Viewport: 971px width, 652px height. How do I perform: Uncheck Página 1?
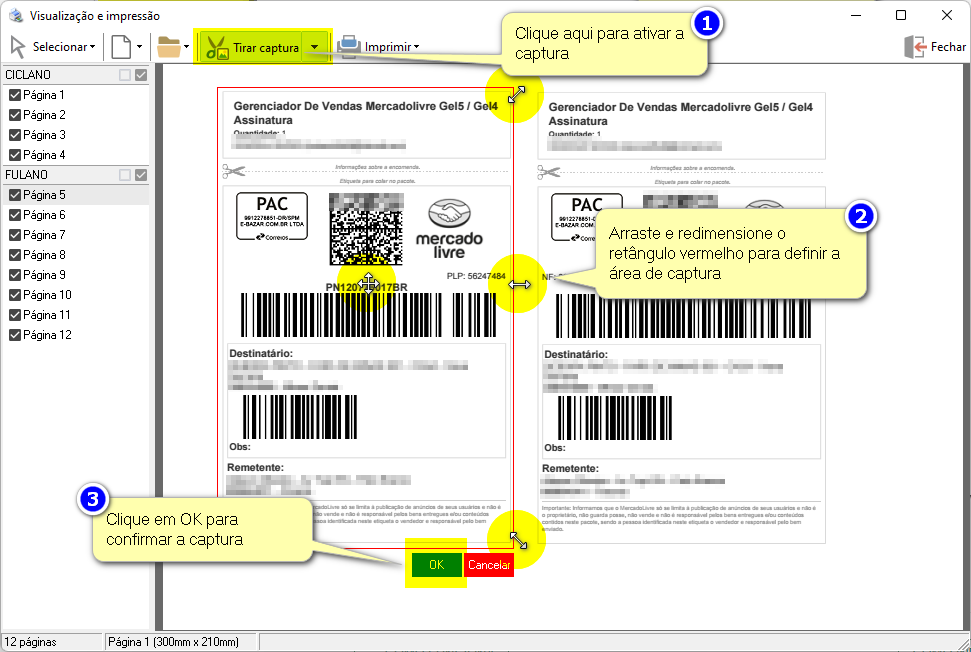(x=15, y=95)
